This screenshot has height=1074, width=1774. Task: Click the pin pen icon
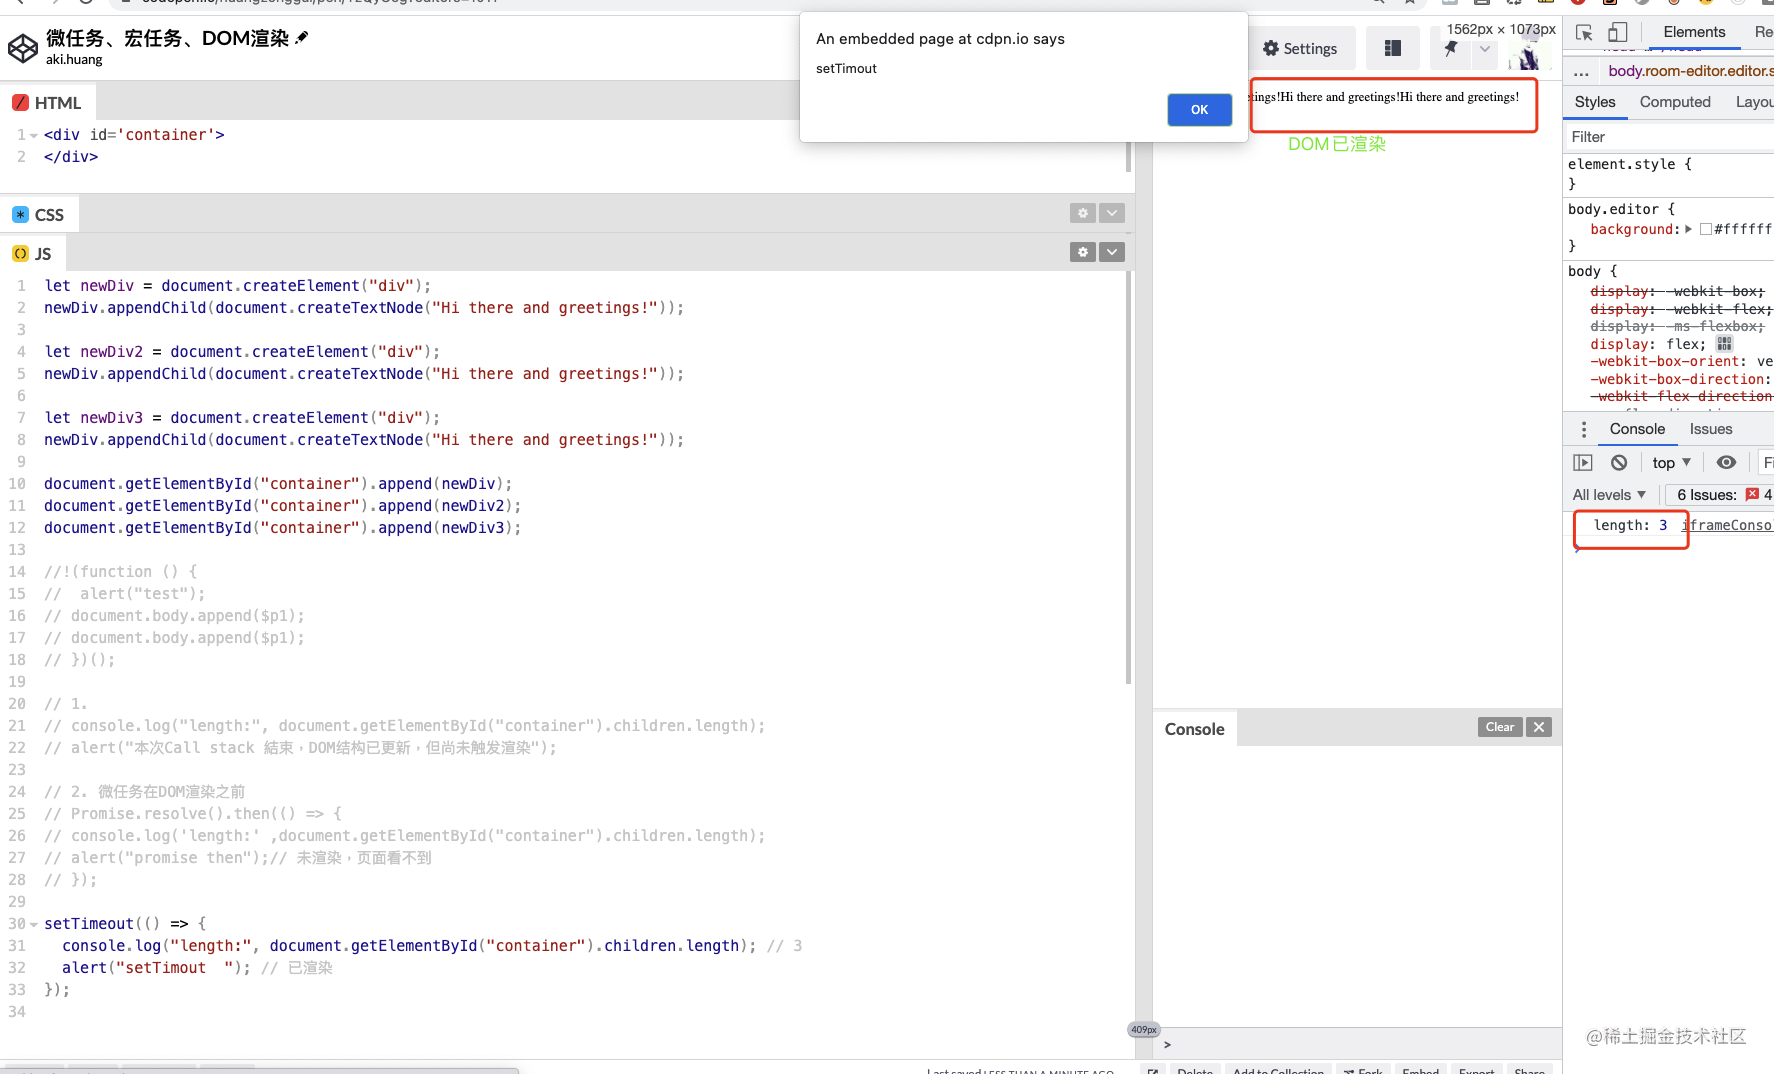1451,49
